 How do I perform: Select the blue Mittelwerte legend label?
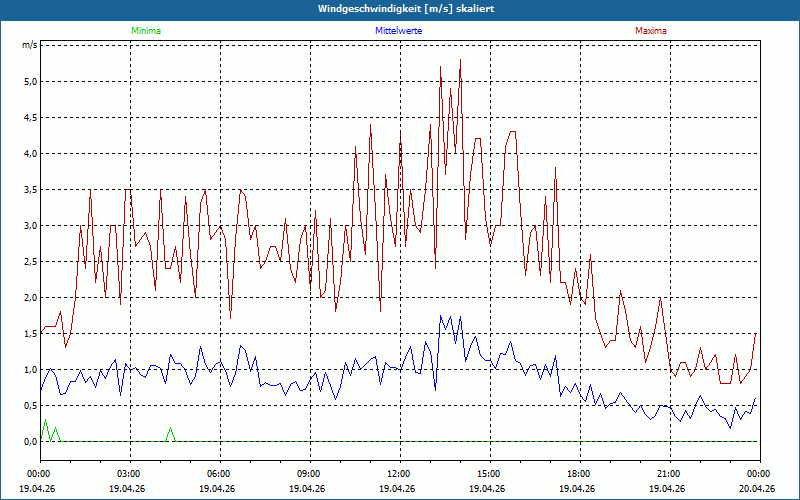398,31
